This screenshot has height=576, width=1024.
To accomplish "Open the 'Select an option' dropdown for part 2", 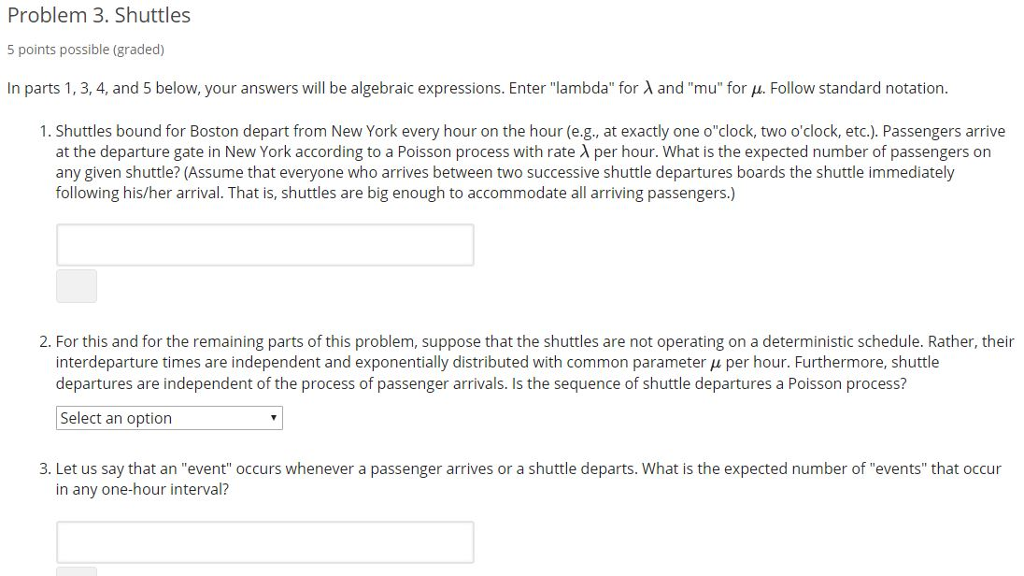I will [168, 417].
